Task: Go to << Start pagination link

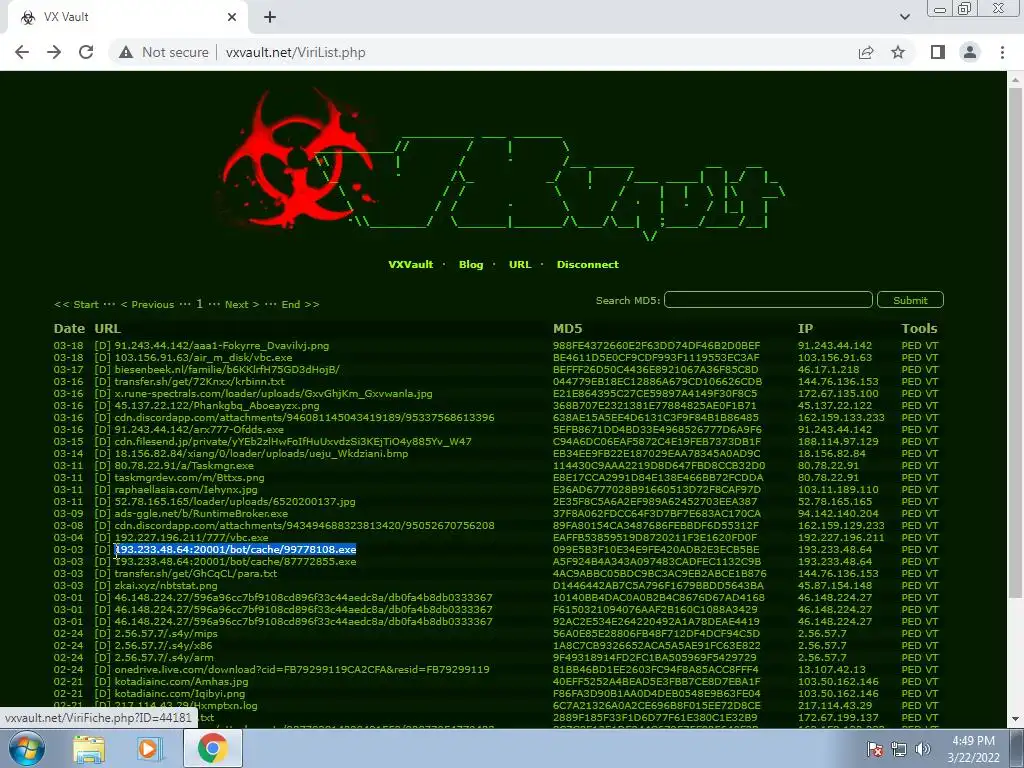Action: tap(76, 304)
